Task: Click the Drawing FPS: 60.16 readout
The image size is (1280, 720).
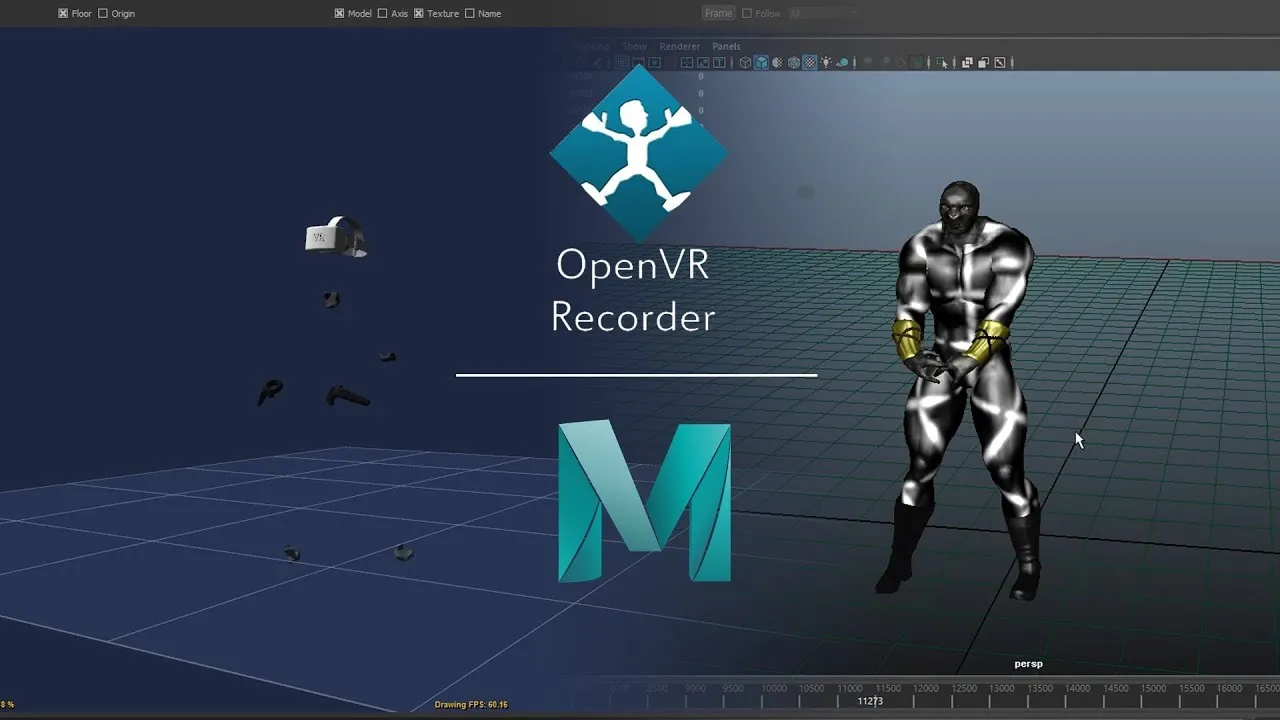Action: click(471, 705)
